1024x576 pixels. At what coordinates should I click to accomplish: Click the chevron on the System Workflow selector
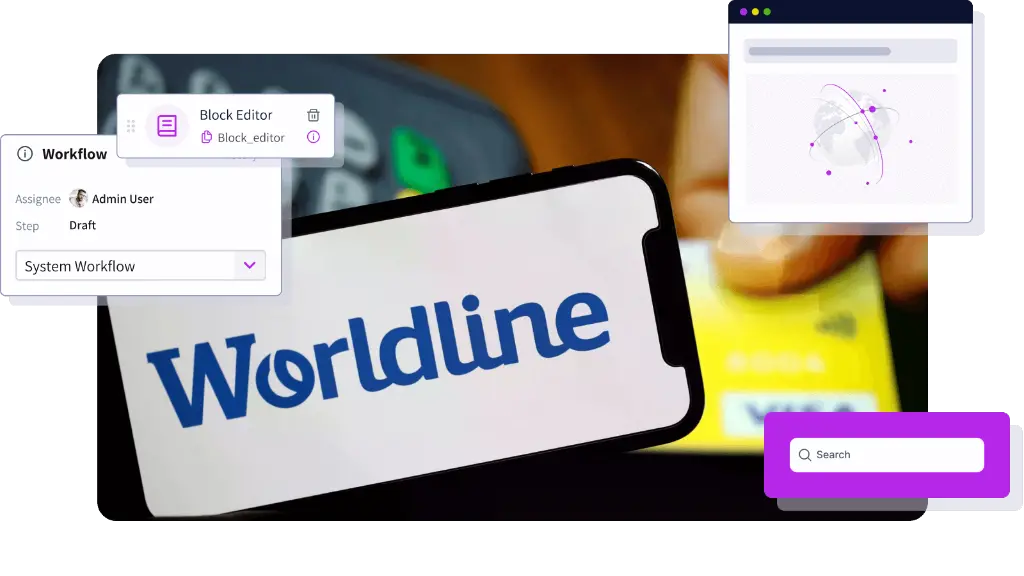249,265
